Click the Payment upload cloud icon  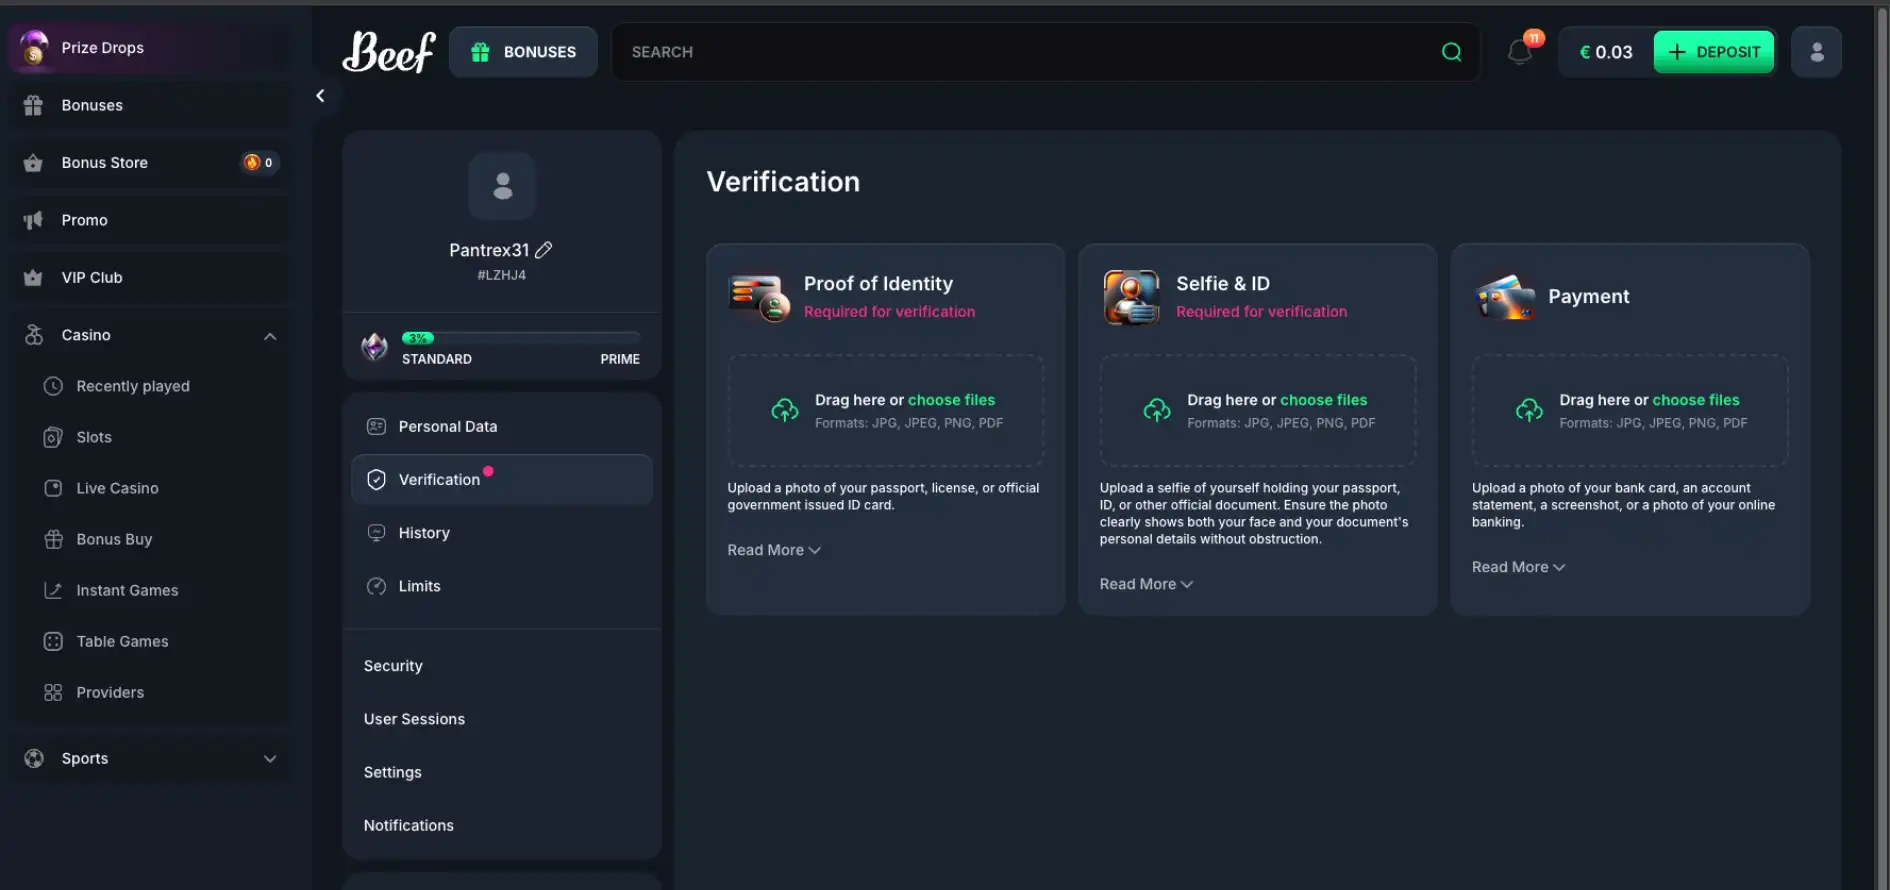(x=1529, y=410)
